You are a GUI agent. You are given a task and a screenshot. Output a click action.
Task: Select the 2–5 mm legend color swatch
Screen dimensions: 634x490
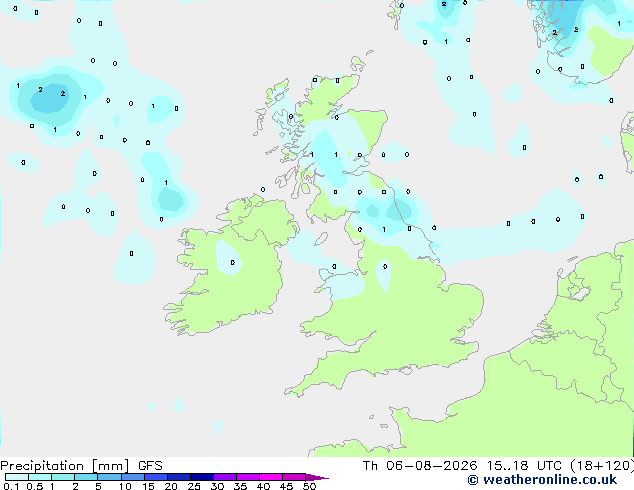pos(86,477)
